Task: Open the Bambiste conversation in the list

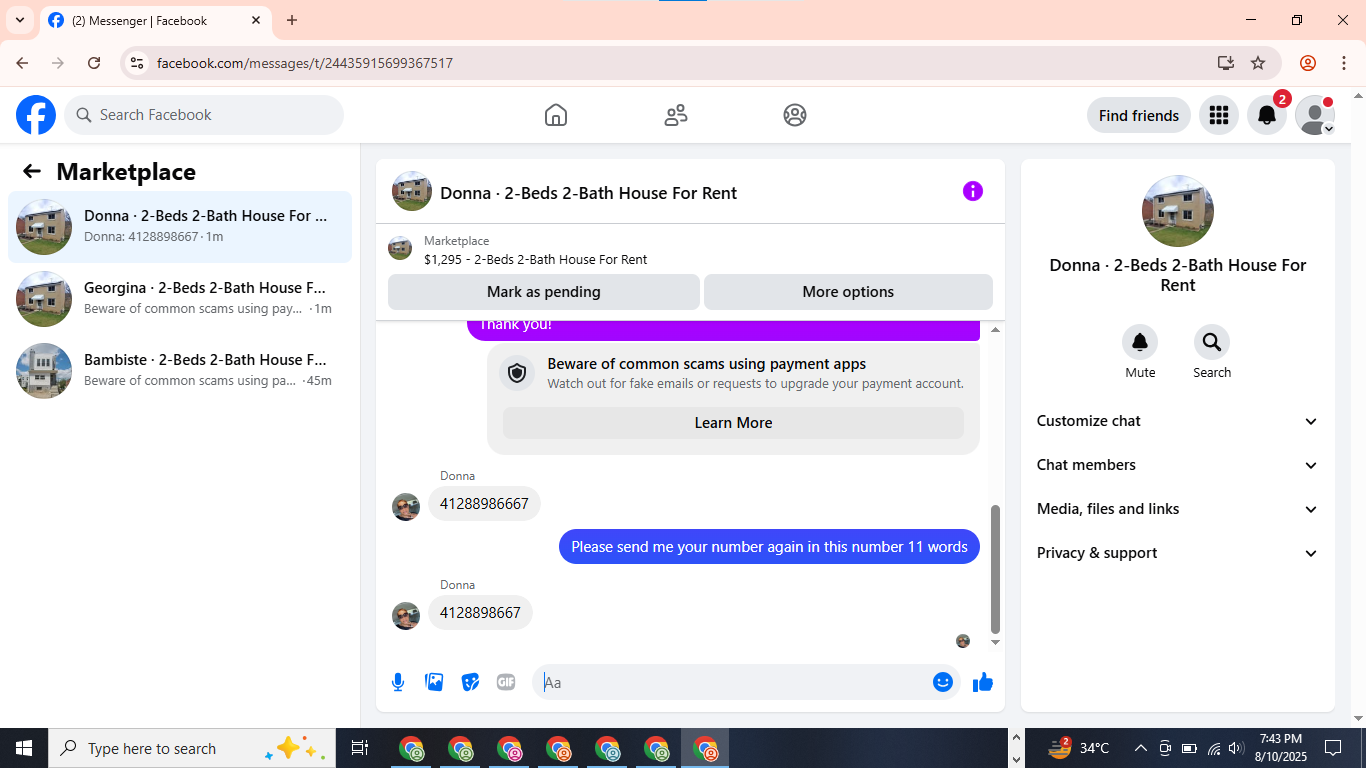Action: [180, 371]
